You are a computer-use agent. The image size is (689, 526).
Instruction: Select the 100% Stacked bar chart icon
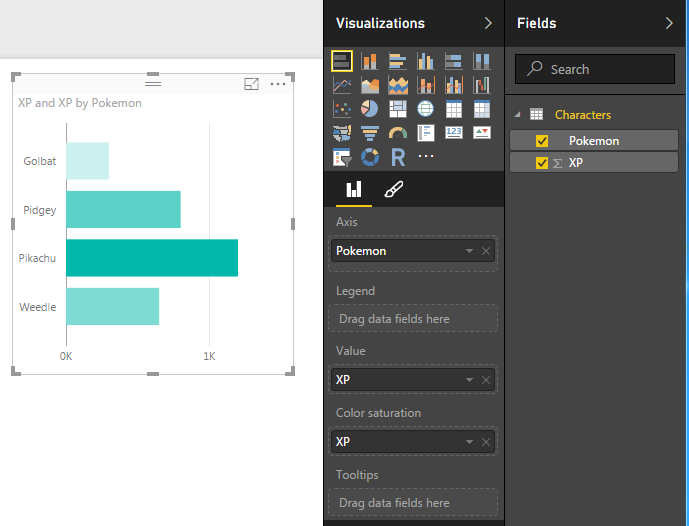coord(453,61)
